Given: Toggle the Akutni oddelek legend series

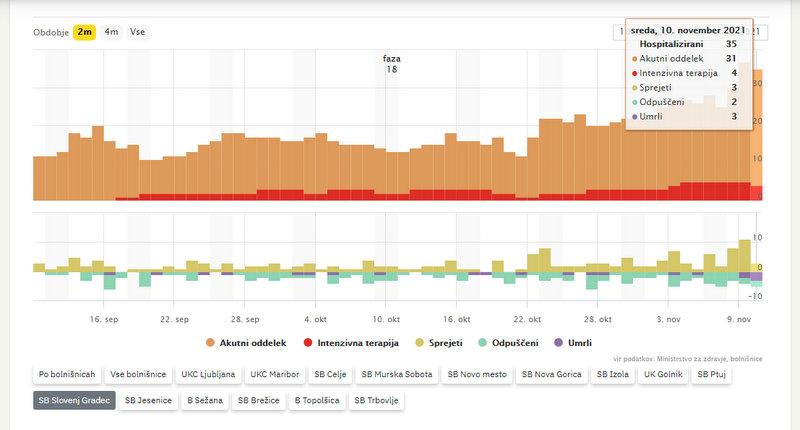Looking at the screenshot, I should pos(245,344).
